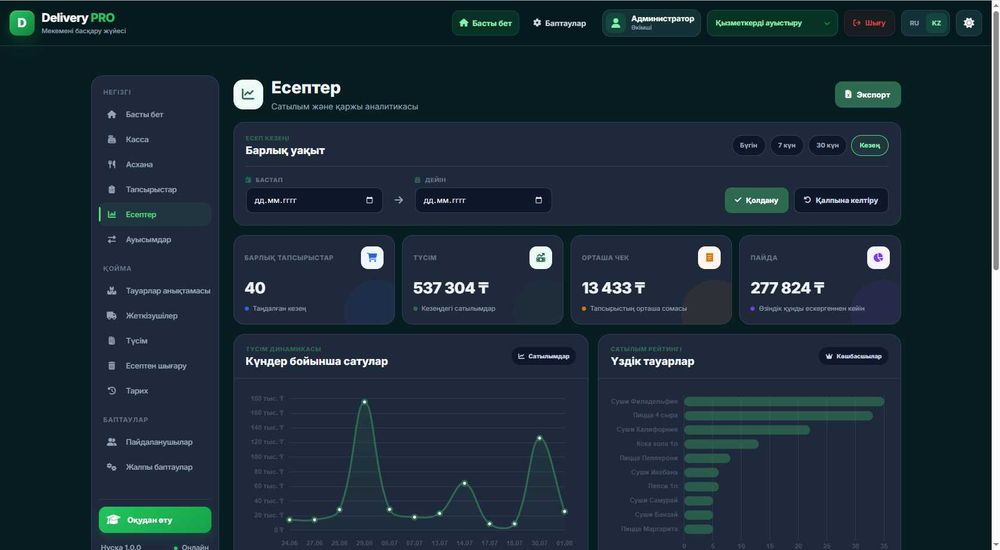Click the peak point on the sales chart

(364, 402)
